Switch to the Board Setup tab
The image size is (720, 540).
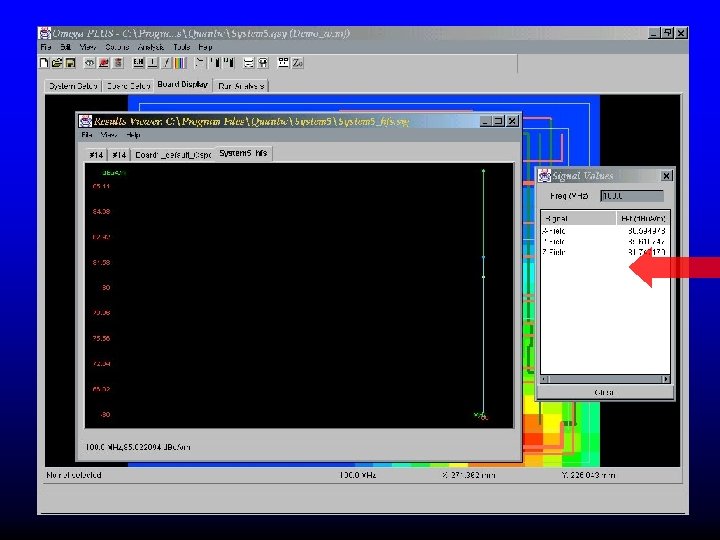click(128, 86)
